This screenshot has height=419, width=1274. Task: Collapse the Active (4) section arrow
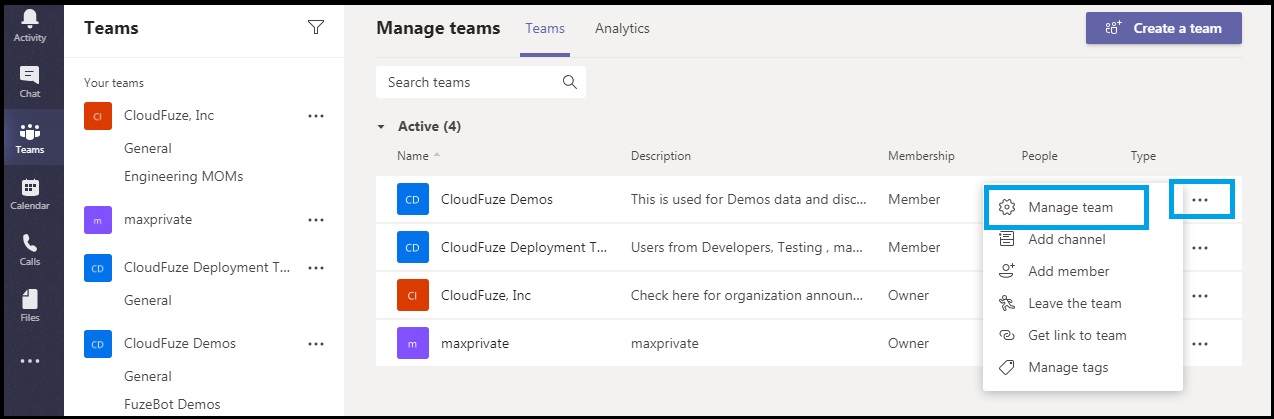381,127
